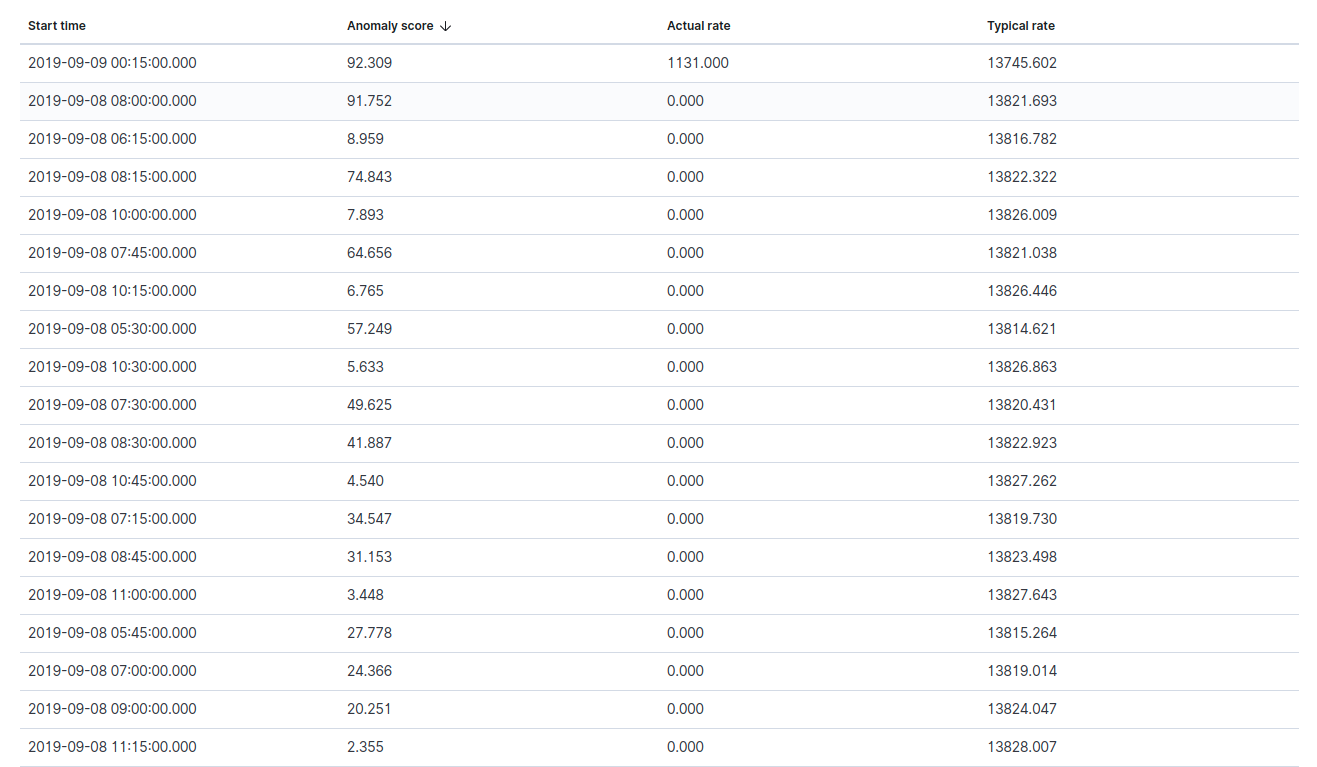Sort by the Actual rate column
This screenshot has height=767, width=1317.
pyautogui.click(x=698, y=25)
